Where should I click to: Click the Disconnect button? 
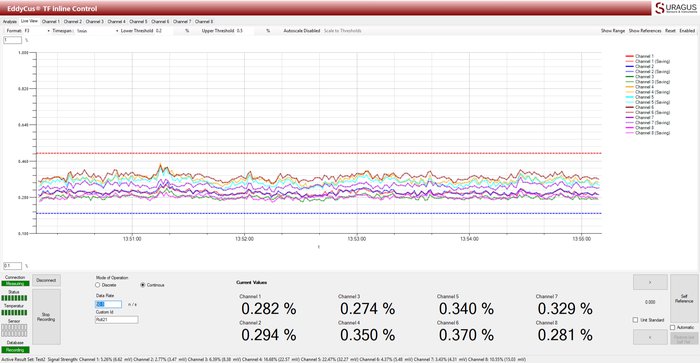coord(46,280)
